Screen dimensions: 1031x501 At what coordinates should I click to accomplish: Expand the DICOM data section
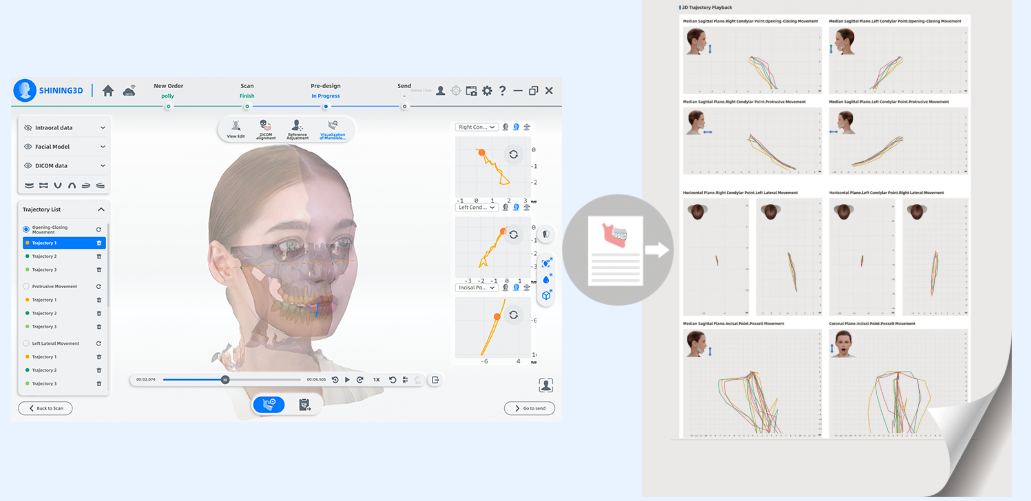pyautogui.click(x=102, y=166)
